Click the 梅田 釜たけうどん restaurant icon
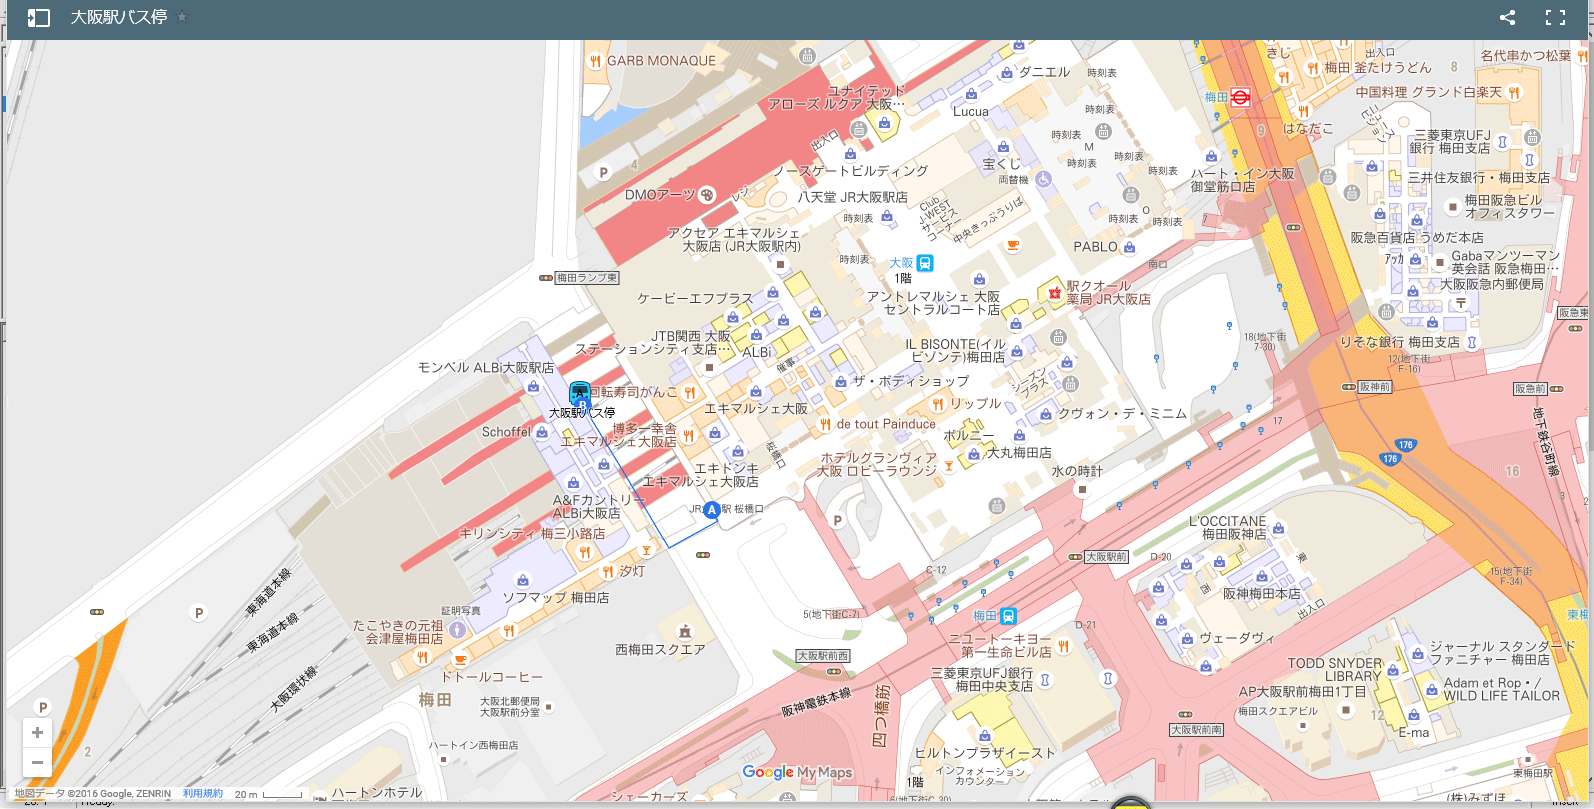This screenshot has height=809, width=1594. [x=1312, y=68]
